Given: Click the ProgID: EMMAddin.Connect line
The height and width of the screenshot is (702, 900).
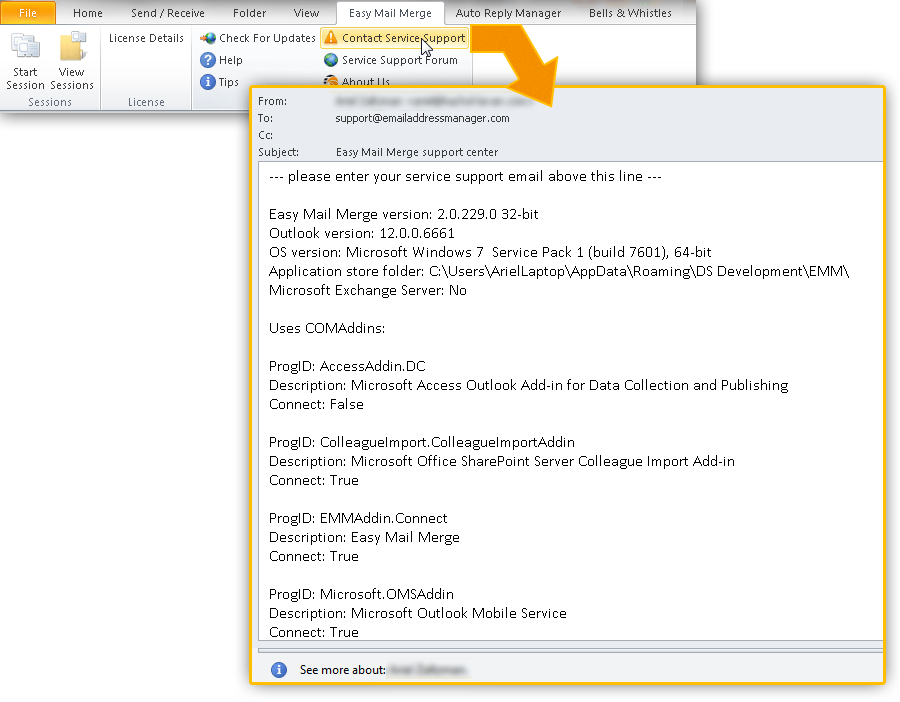Looking at the screenshot, I should (358, 518).
